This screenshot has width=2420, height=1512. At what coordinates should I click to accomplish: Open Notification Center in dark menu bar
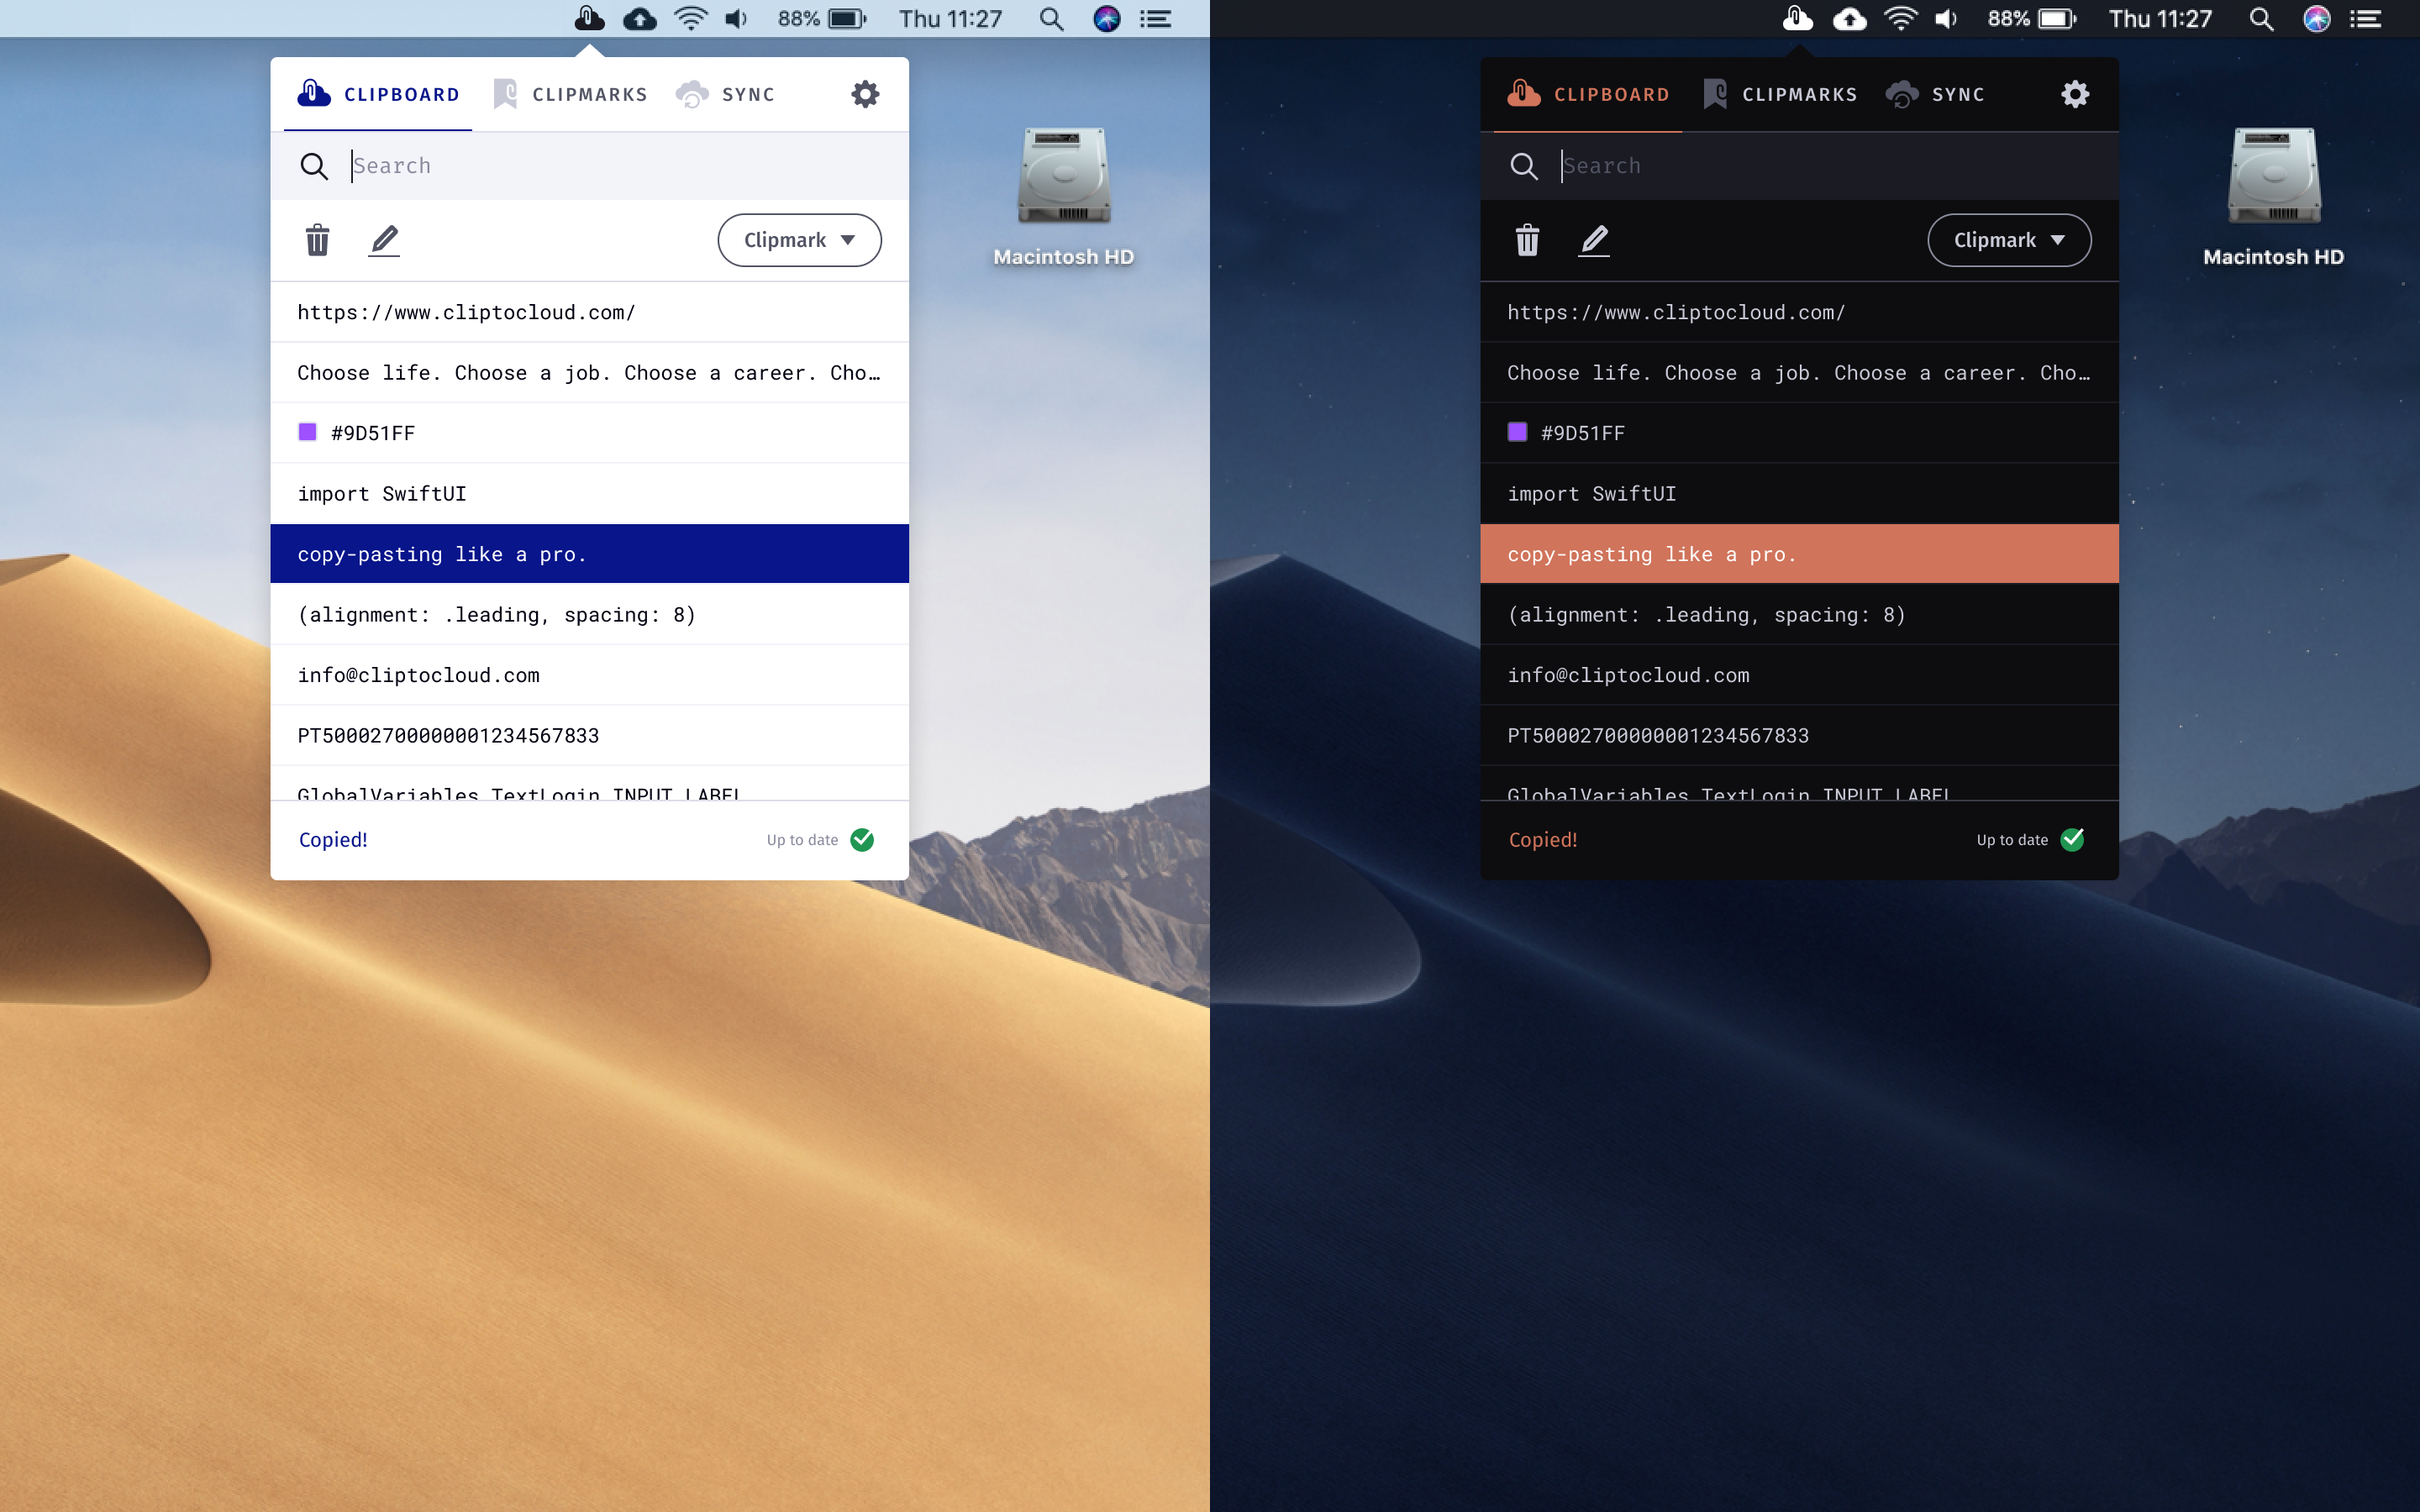[x=2366, y=19]
